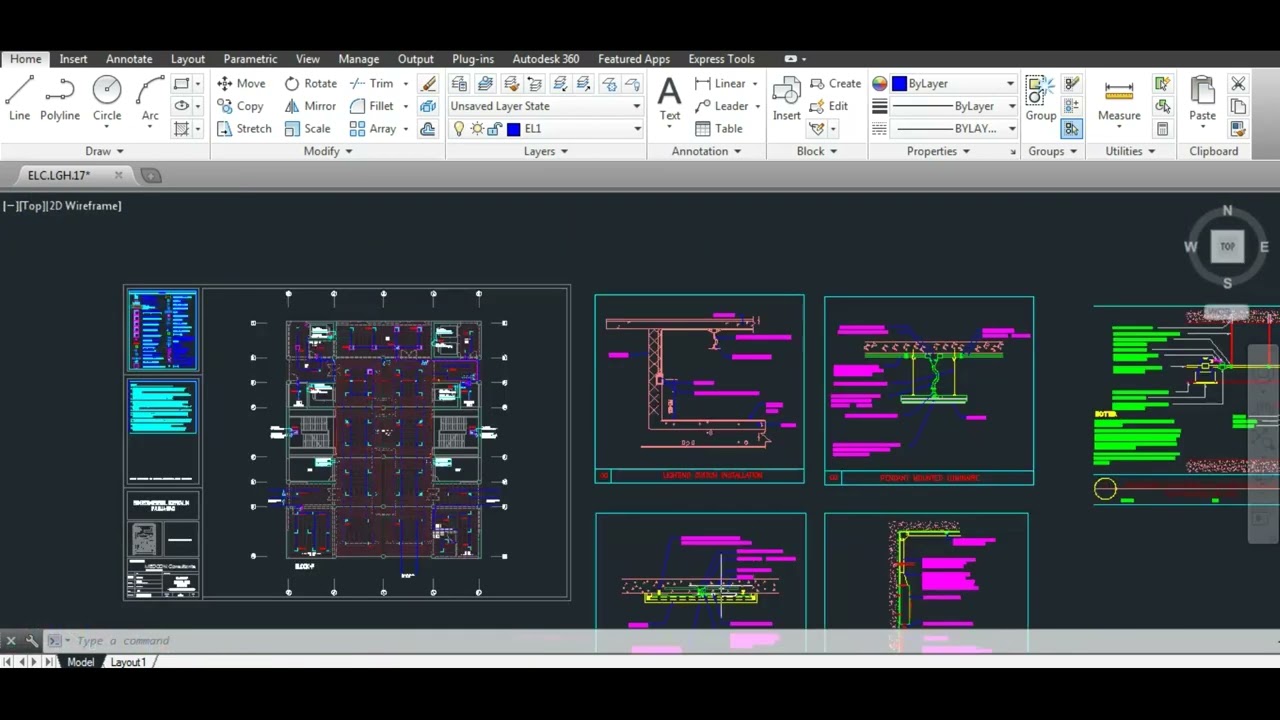Activate the Mirror command
Image resolution: width=1280 pixels, height=720 pixels.
310,106
